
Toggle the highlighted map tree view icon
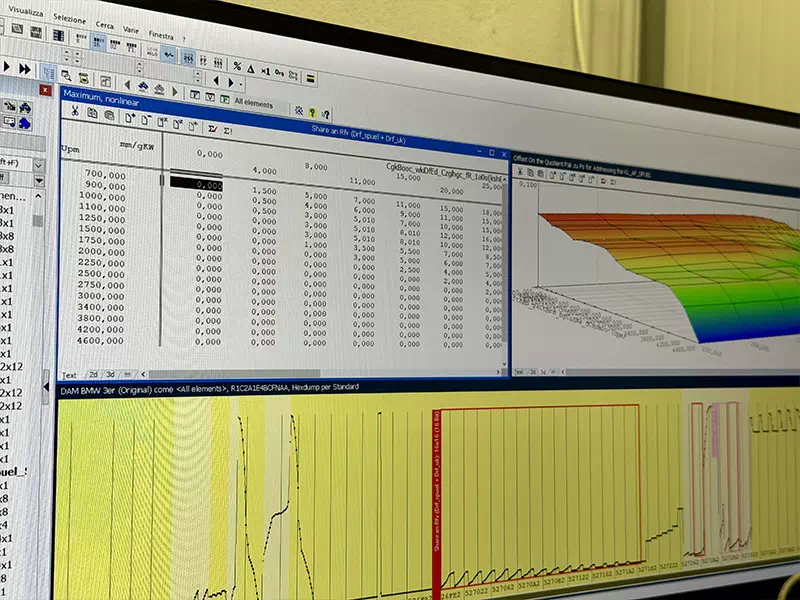[x=48, y=72]
